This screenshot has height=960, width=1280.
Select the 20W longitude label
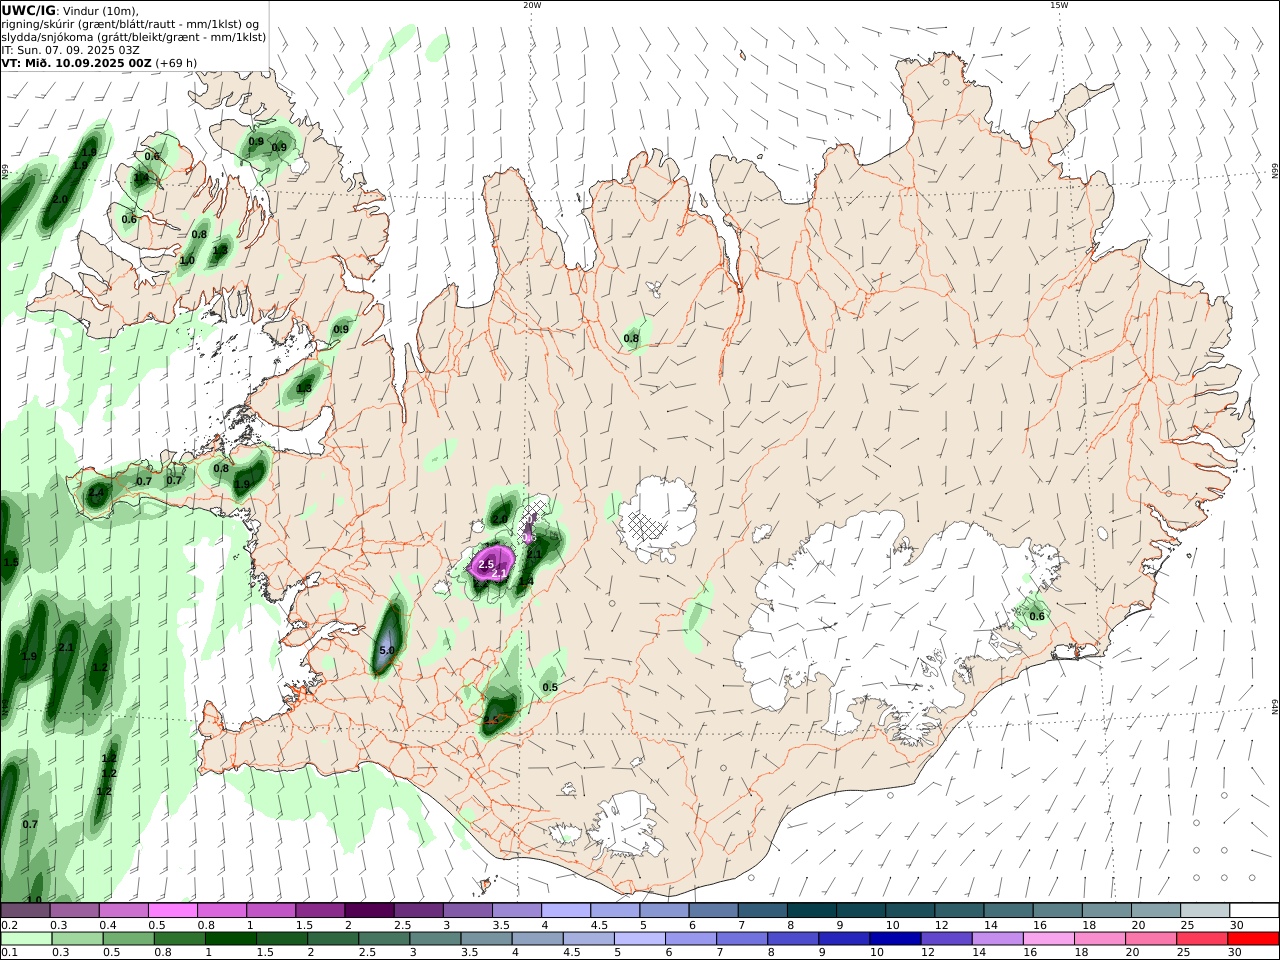(x=532, y=5)
